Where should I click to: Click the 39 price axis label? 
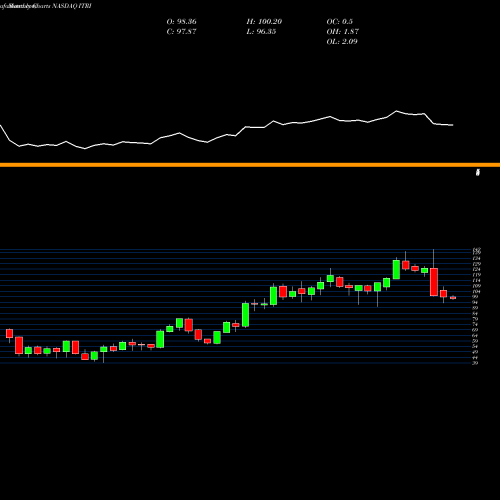(475, 363)
